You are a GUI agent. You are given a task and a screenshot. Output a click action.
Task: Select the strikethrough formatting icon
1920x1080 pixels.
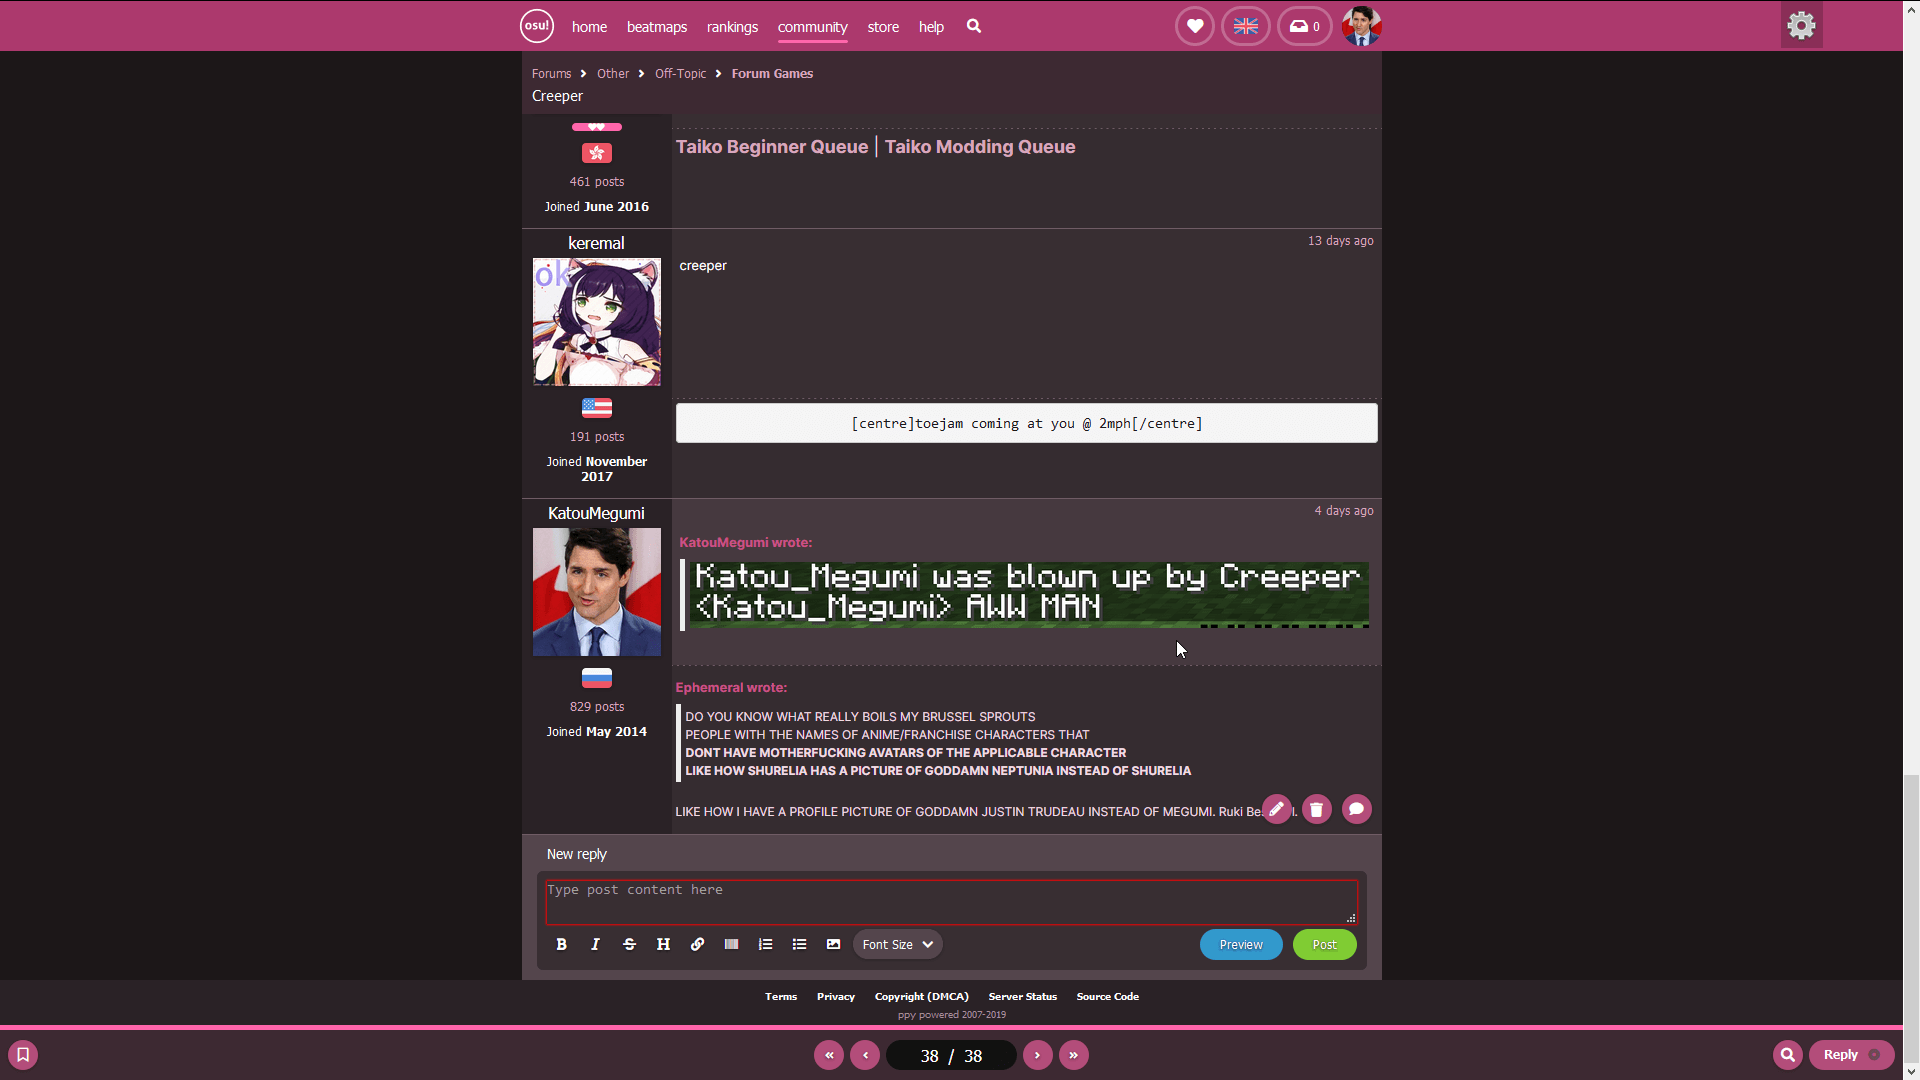629,944
